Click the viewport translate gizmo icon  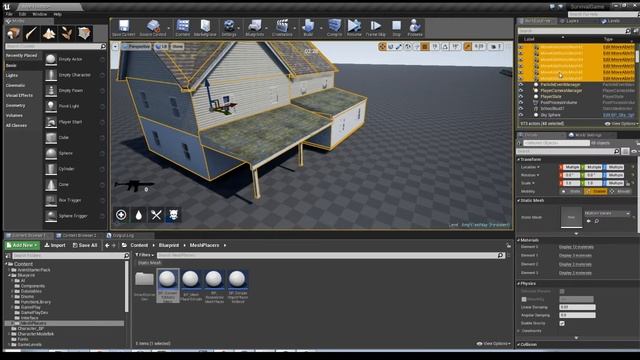pos(382,47)
